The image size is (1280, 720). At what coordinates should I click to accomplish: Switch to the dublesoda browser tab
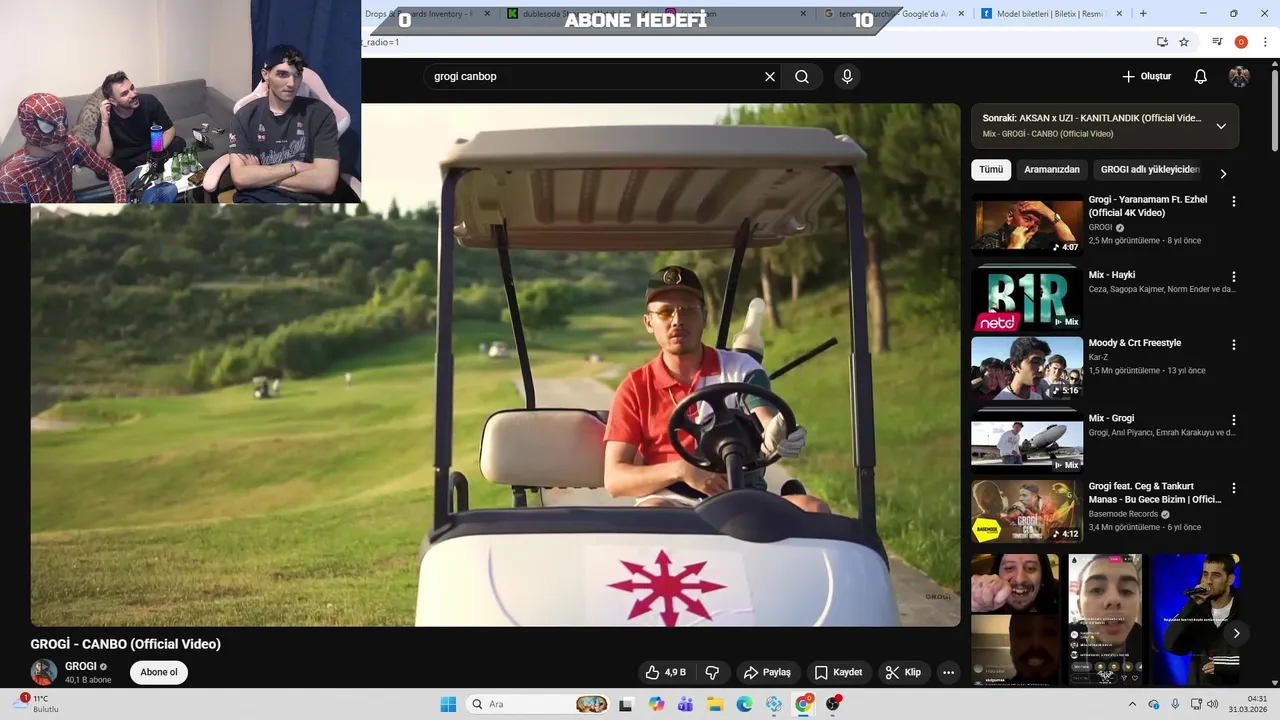click(x=575, y=14)
